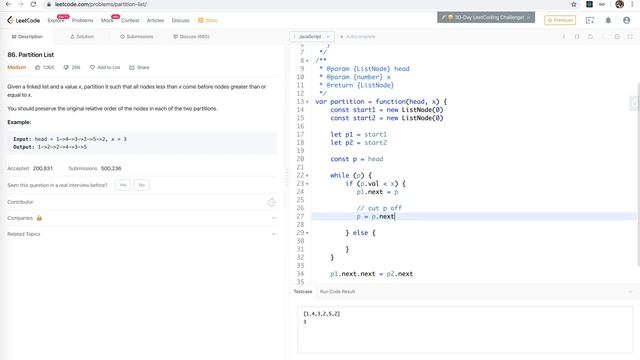The image size is (640, 360).
Task: Collapse the console panel chevron
Action: pos(630,292)
